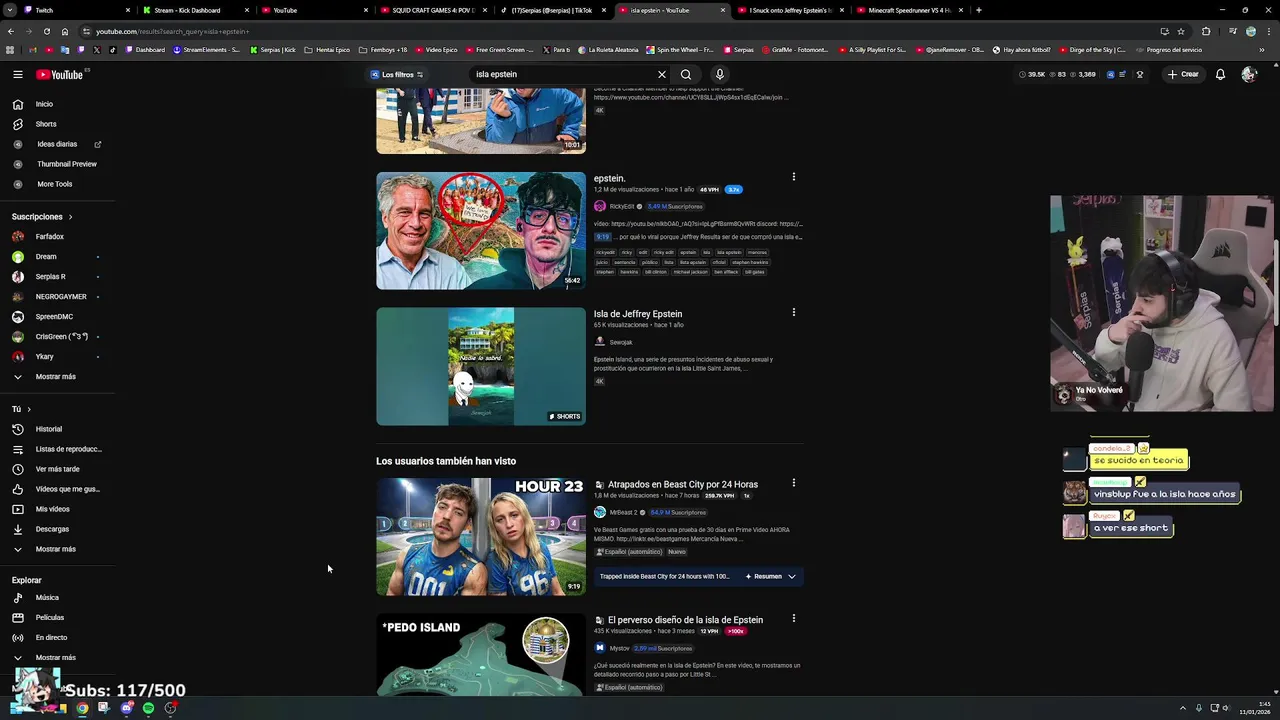Click taskbar clock showing 11/01/2026
The height and width of the screenshot is (720, 1280).
point(1254,708)
